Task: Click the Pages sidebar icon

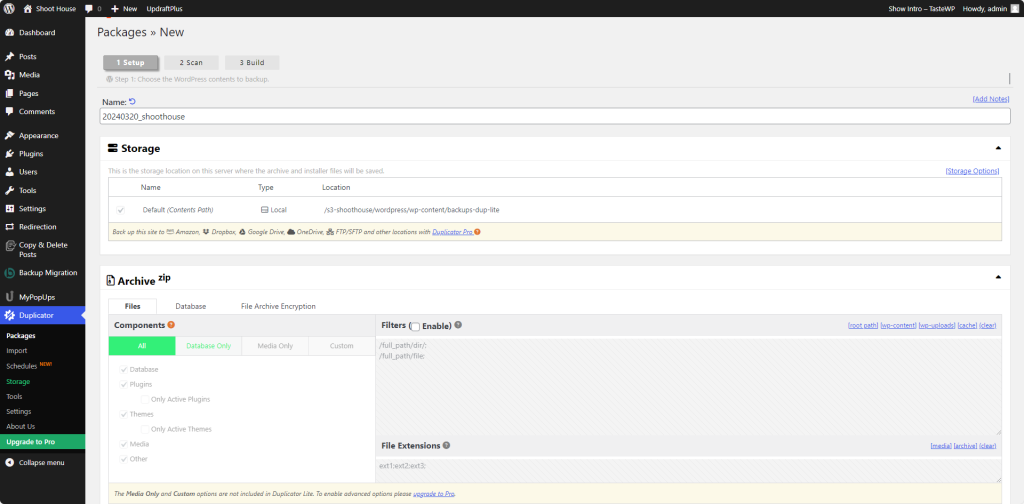Action: [10, 93]
